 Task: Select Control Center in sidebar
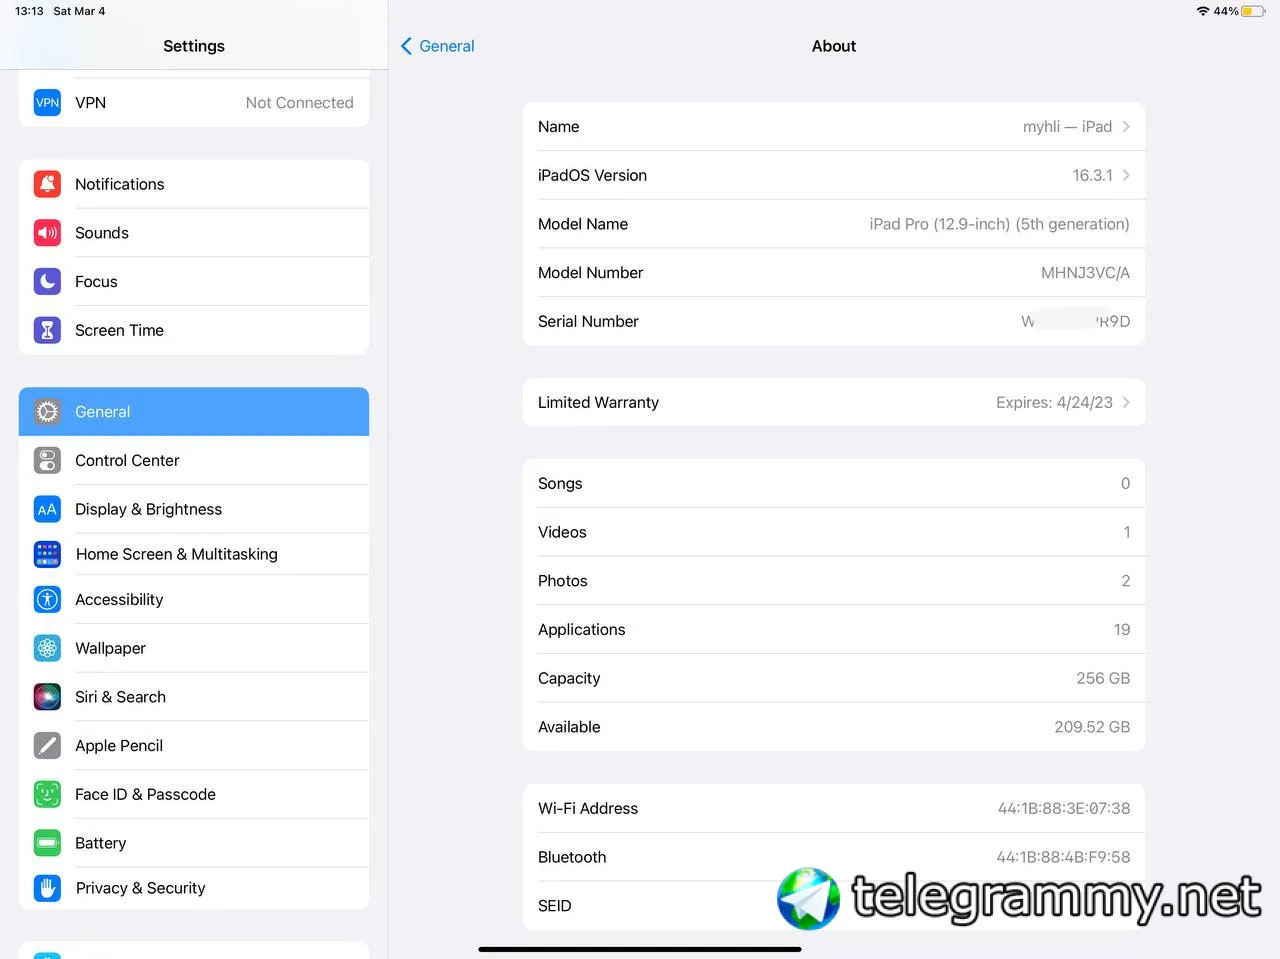tap(194, 460)
